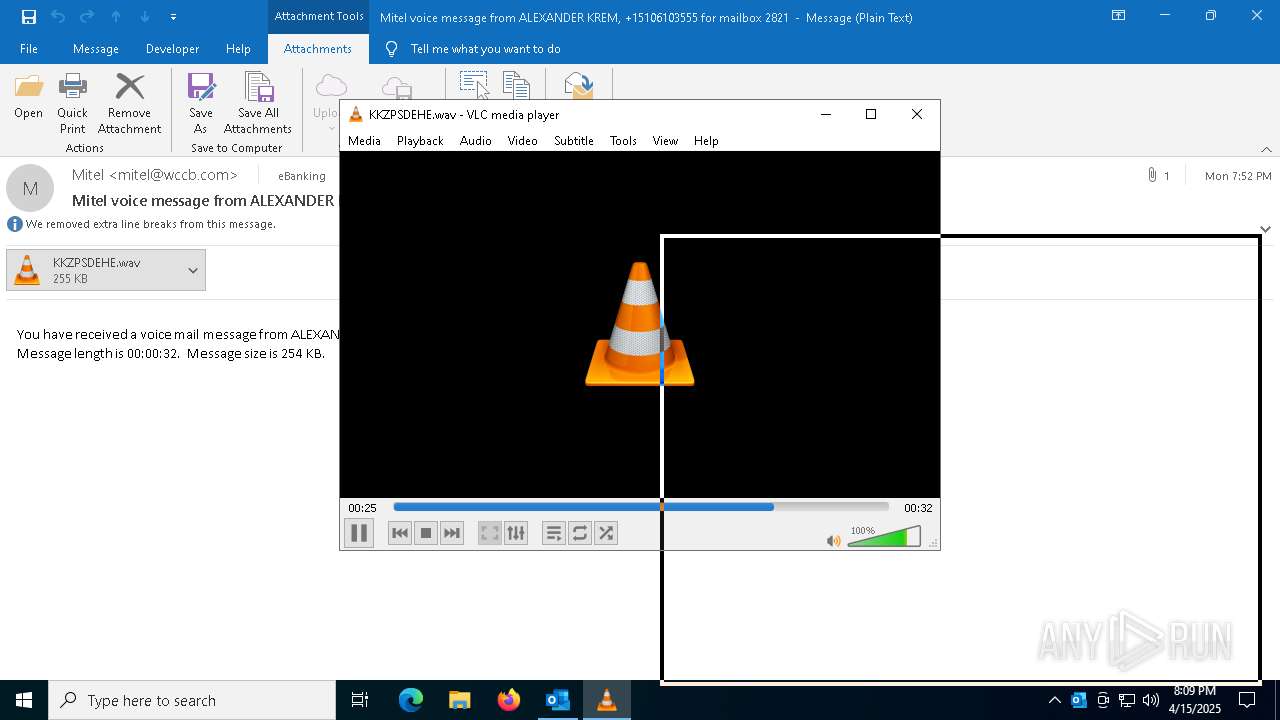Open VLC Video menu
Viewport: 1280px width, 720px height.
[x=522, y=141]
